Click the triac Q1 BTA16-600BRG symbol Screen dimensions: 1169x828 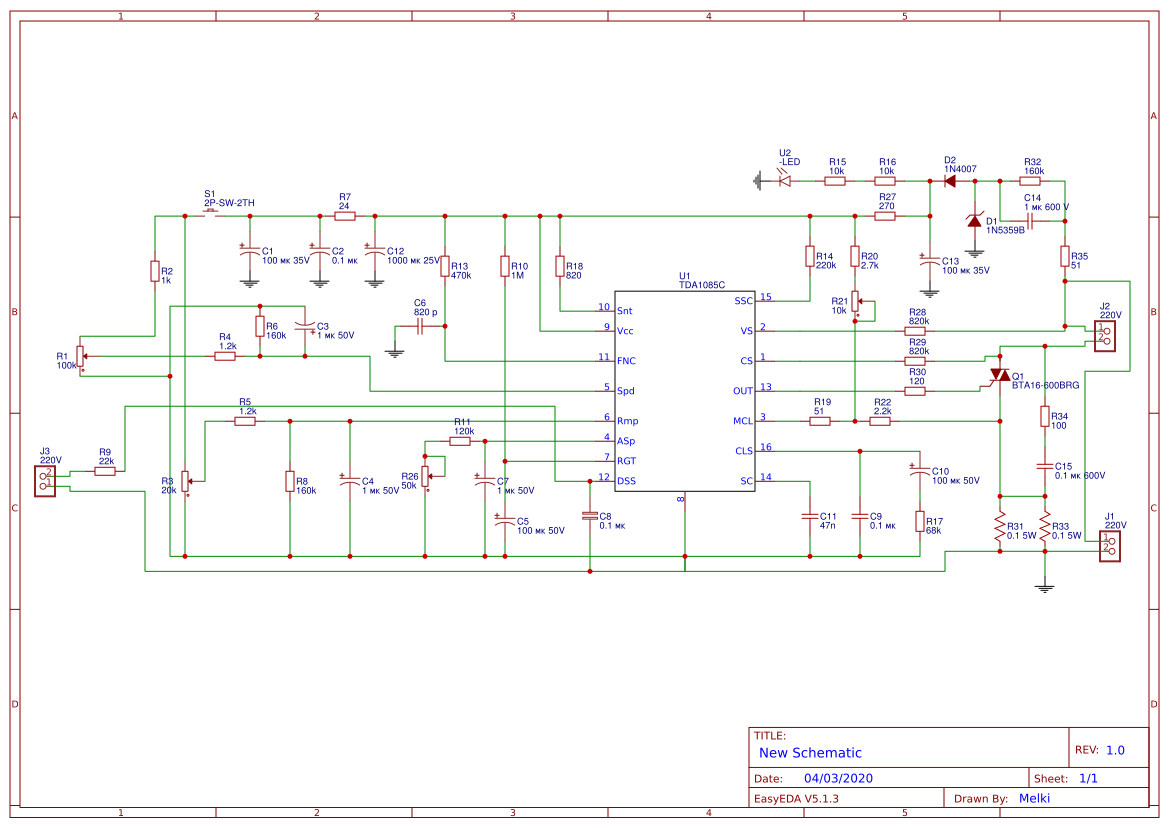click(999, 375)
